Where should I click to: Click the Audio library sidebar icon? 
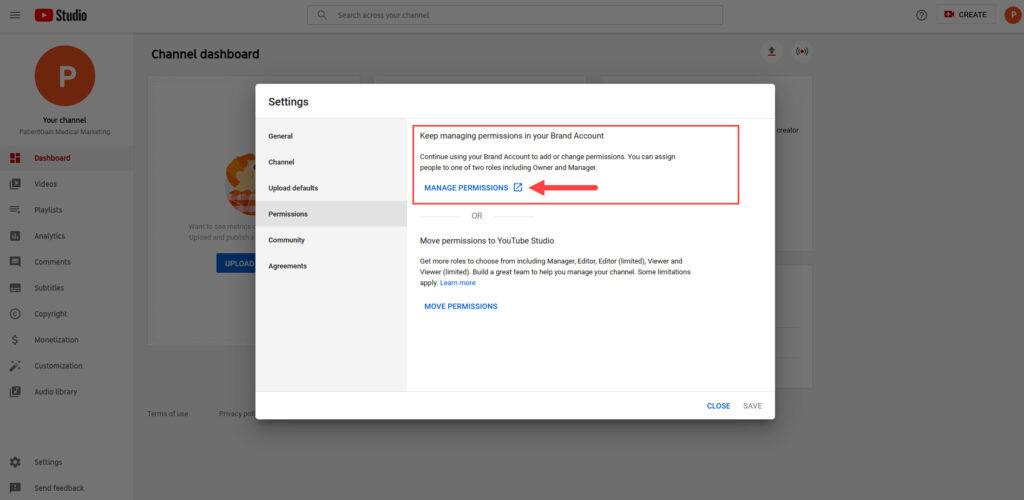click(x=15, y=392)
